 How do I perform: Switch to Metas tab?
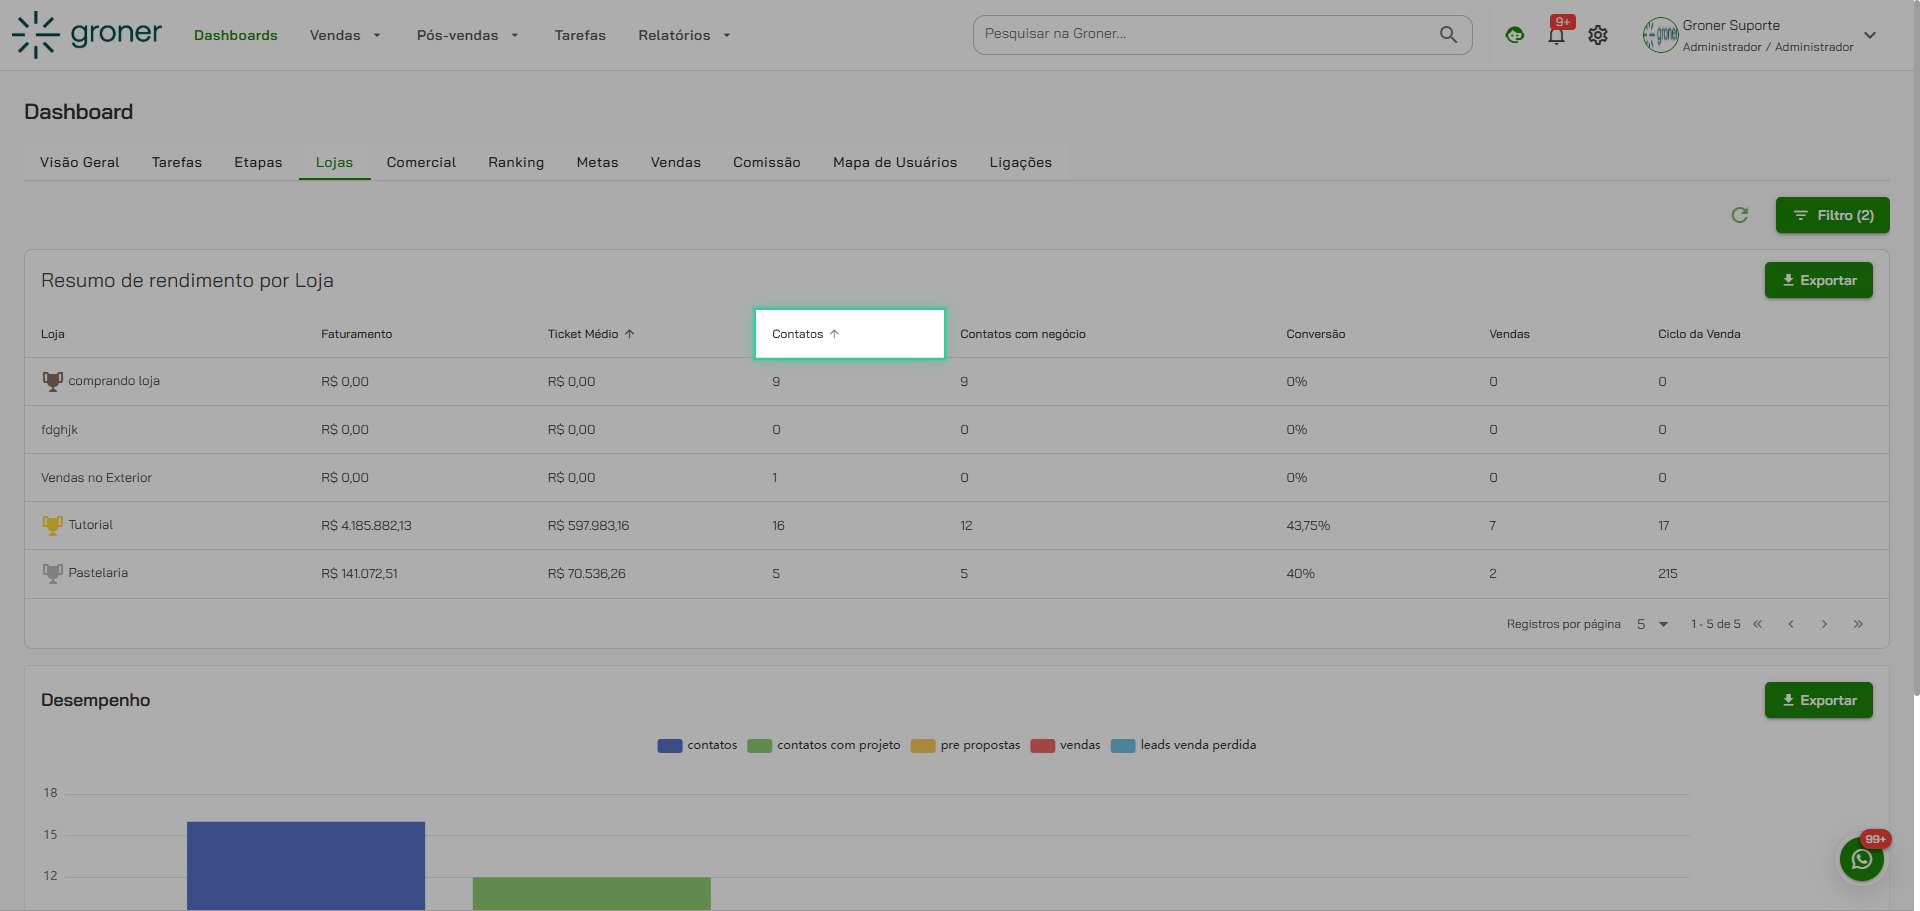pos(597,162)
